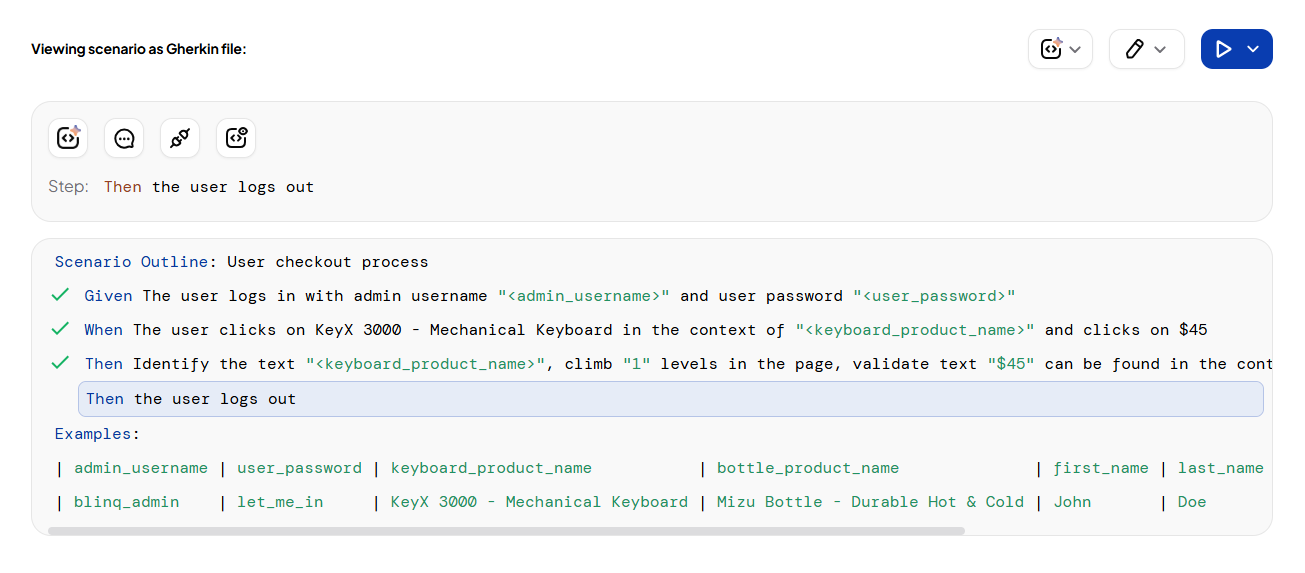The height and width of the screenshot is (573, 1305).
Task: Click the AI code icon in the step toolbar
Action: point(68,138)
